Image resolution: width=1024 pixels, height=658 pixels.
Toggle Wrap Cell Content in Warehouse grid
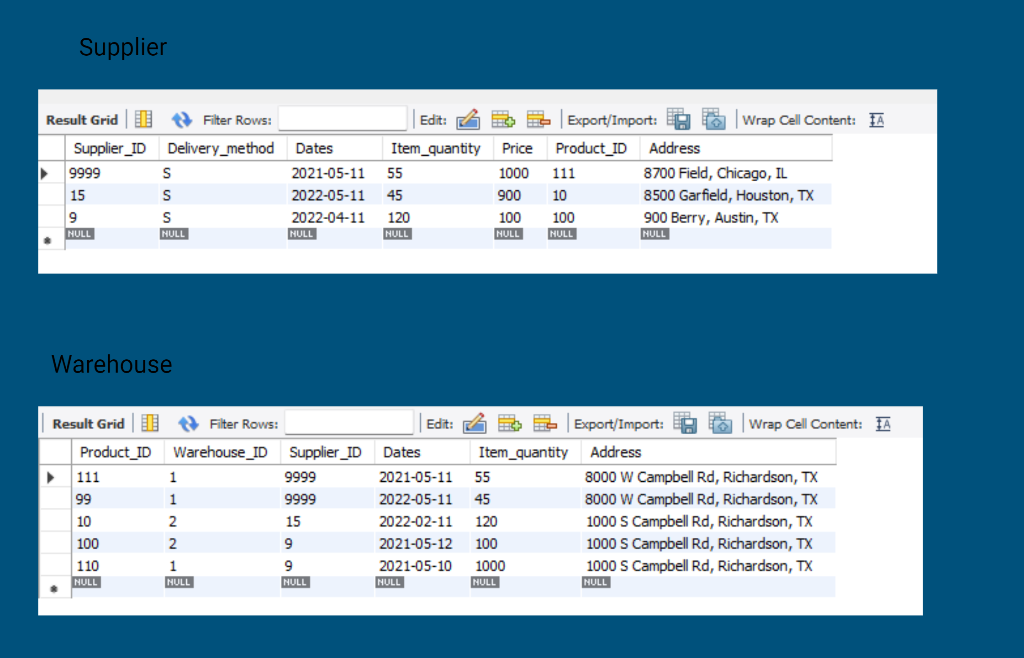pos(882,423)
